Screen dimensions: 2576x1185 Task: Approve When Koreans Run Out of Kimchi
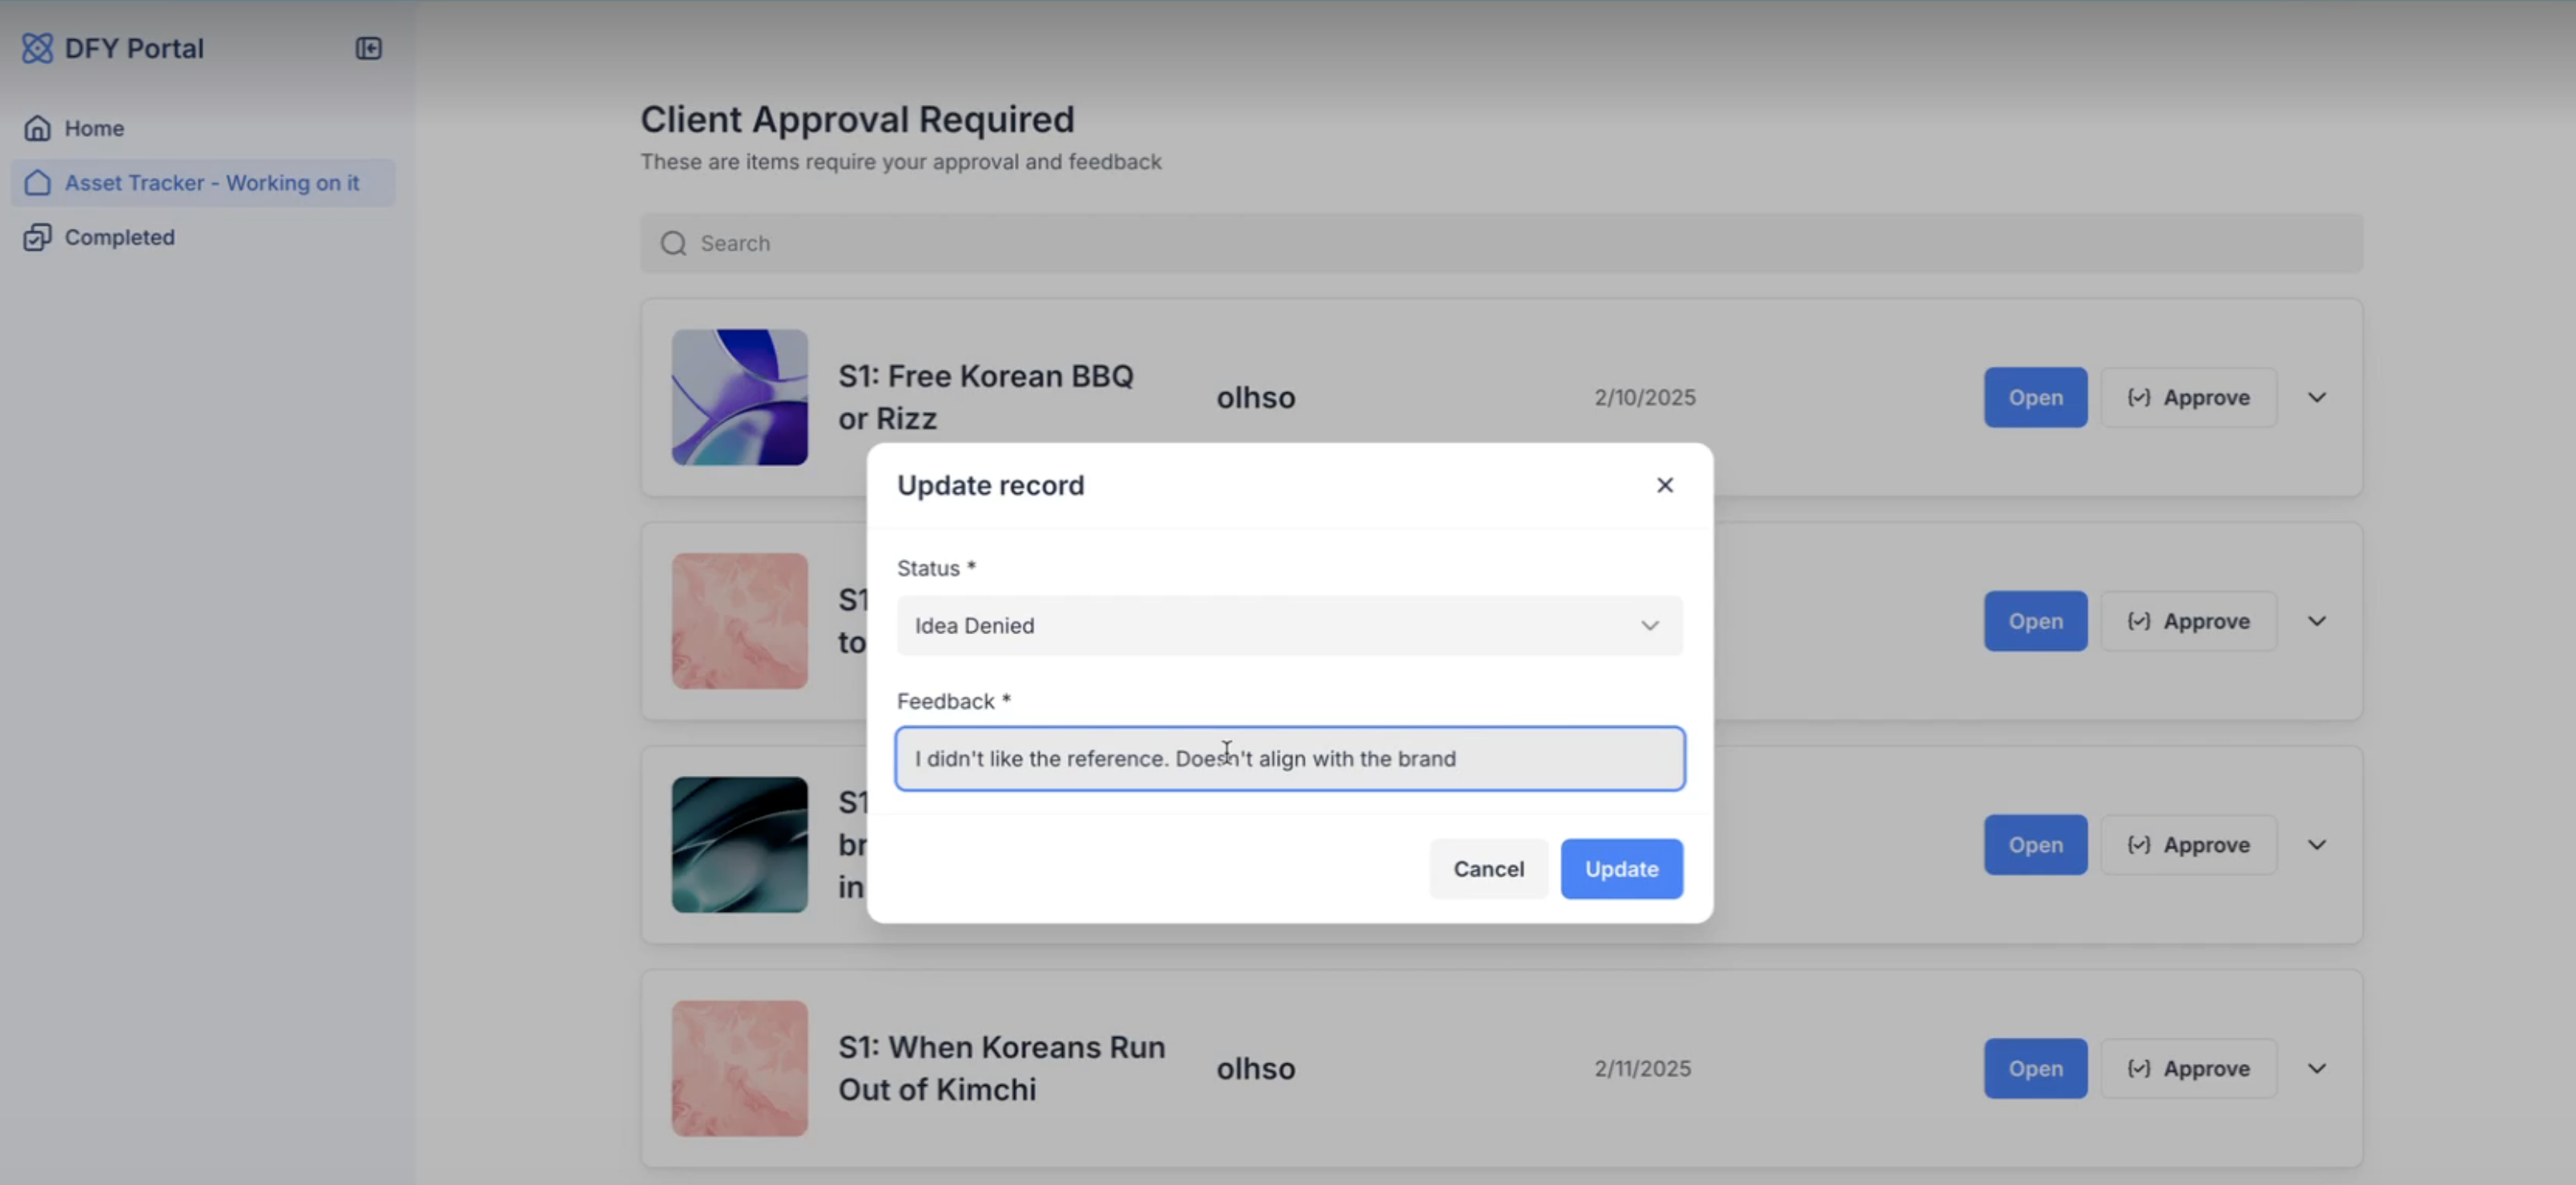point(2188,1068)
